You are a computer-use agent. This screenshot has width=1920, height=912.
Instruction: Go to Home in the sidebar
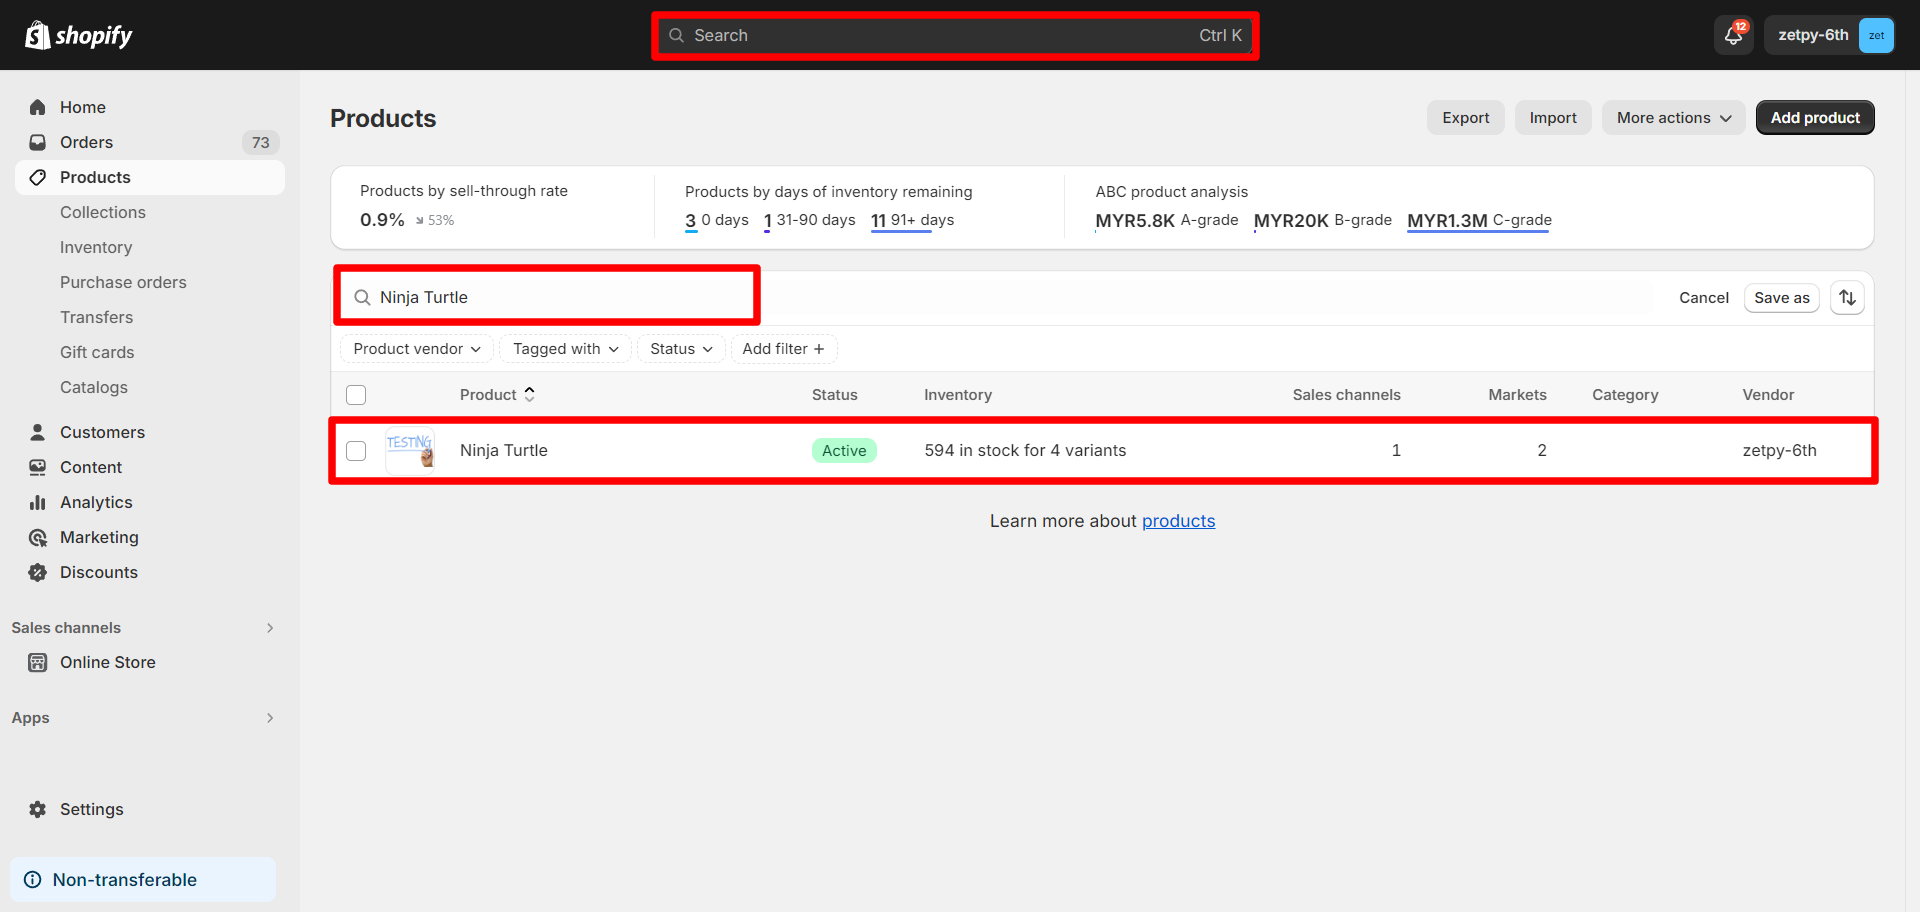click(x=150, y=107)
